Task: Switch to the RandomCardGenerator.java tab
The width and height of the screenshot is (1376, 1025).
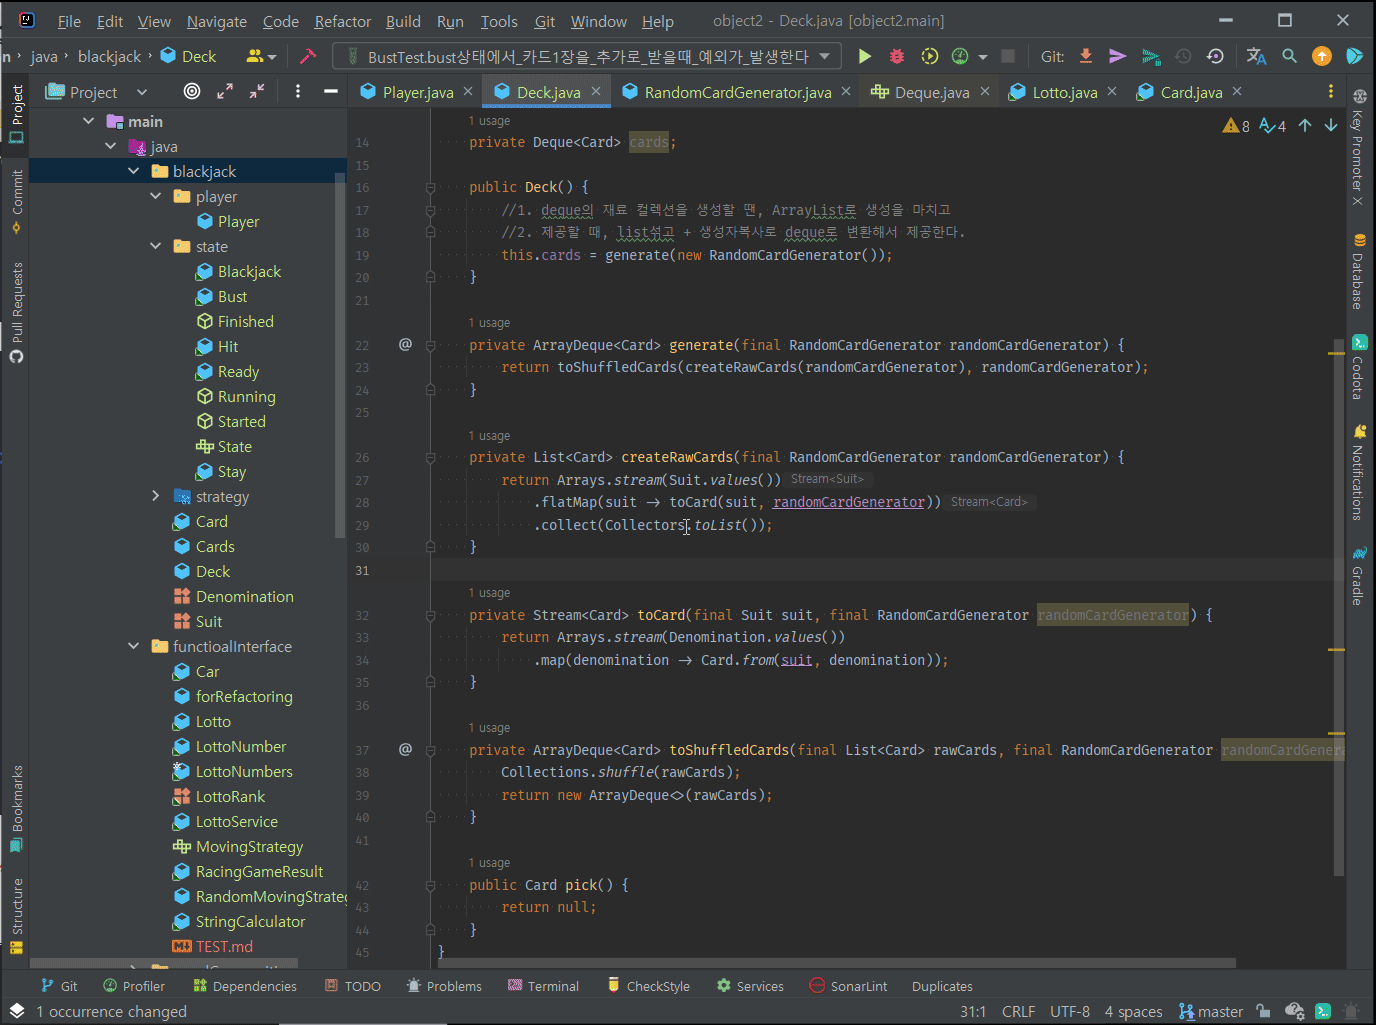Action: pyautogui.click(x=737, y=92)
